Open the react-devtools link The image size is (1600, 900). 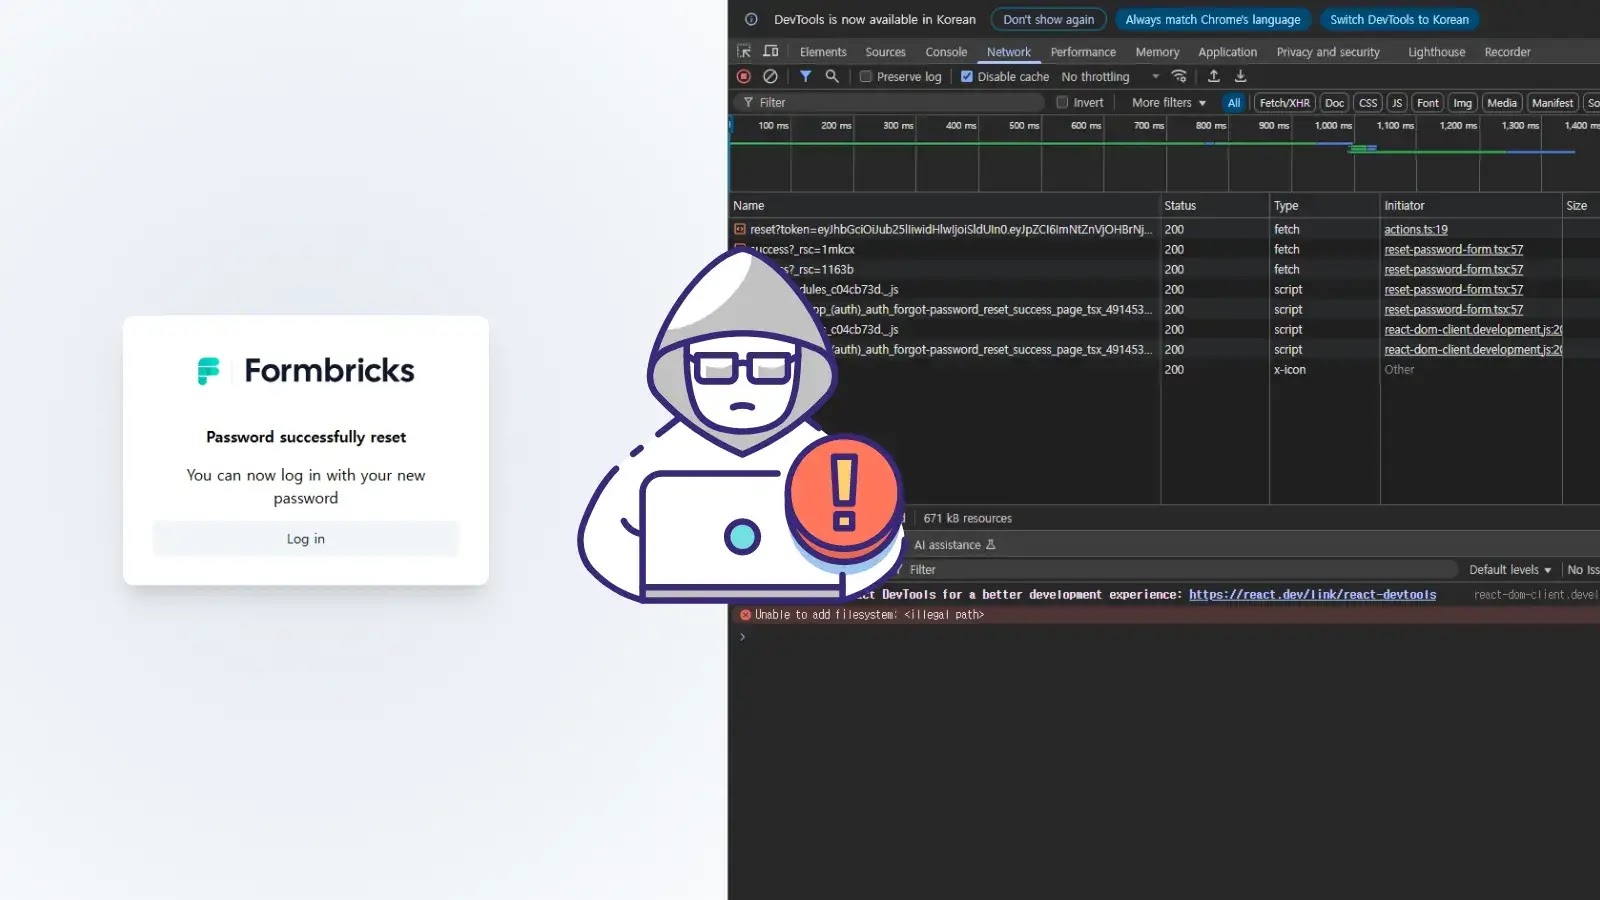coord(1312,594)
